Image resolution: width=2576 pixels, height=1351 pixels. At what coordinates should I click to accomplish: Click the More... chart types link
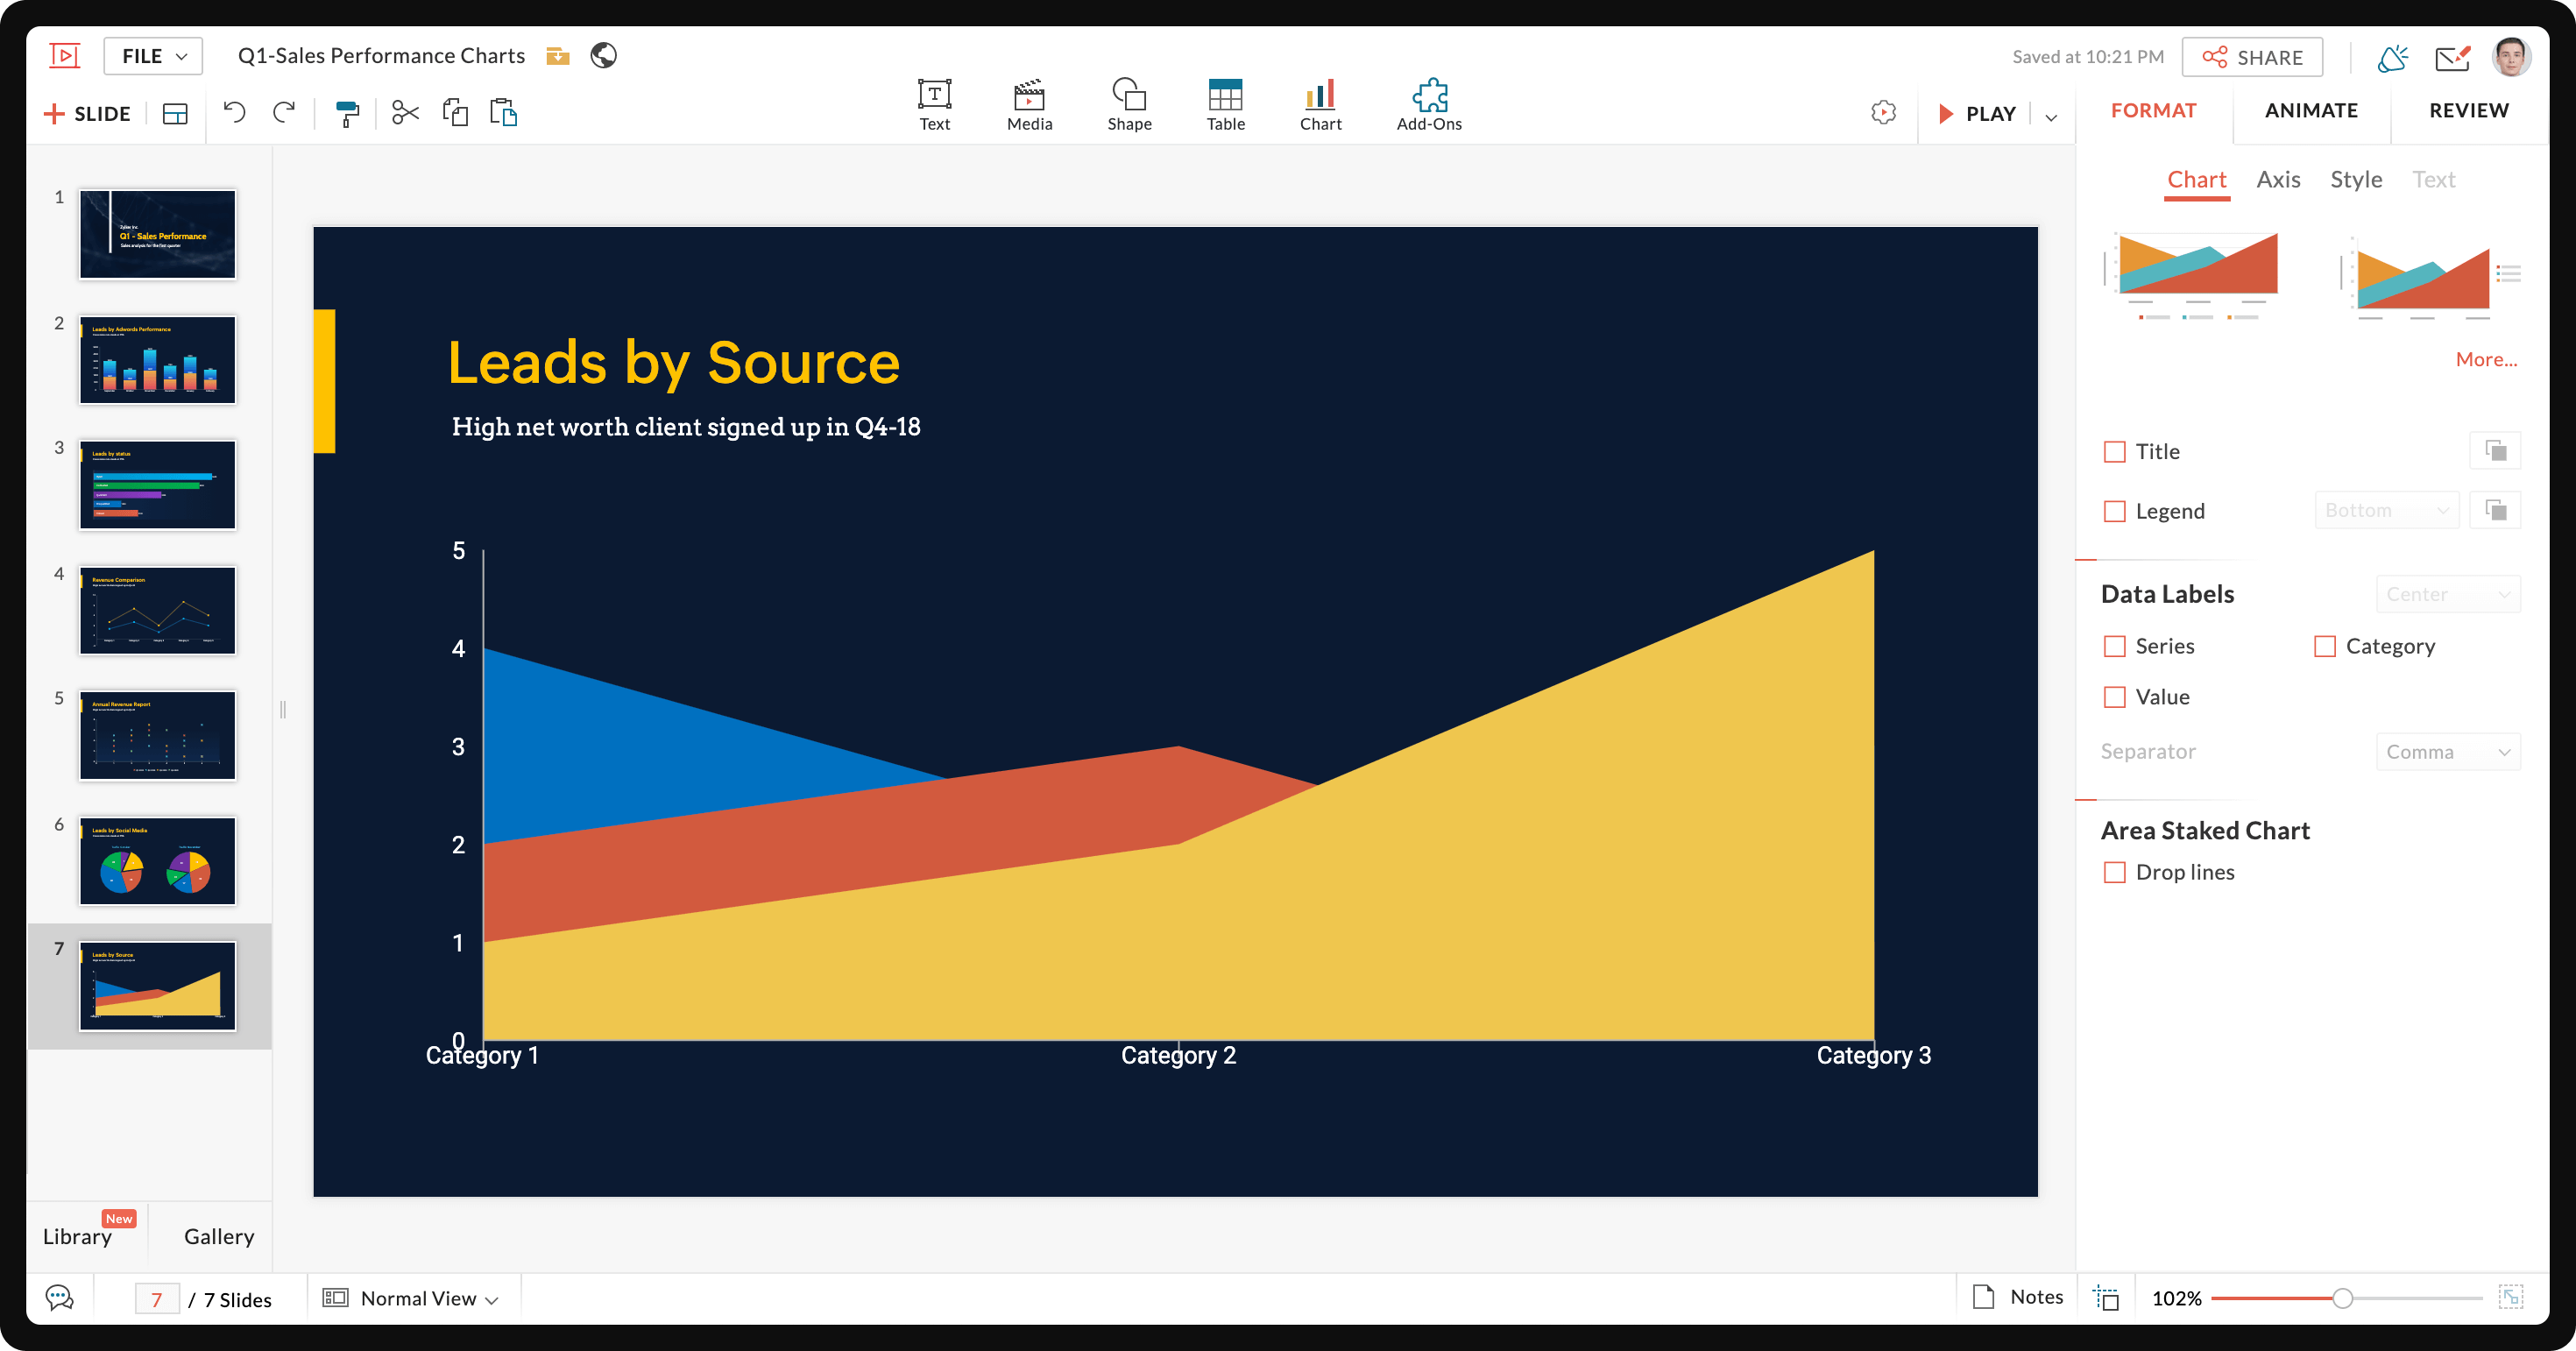point(2485,359)
